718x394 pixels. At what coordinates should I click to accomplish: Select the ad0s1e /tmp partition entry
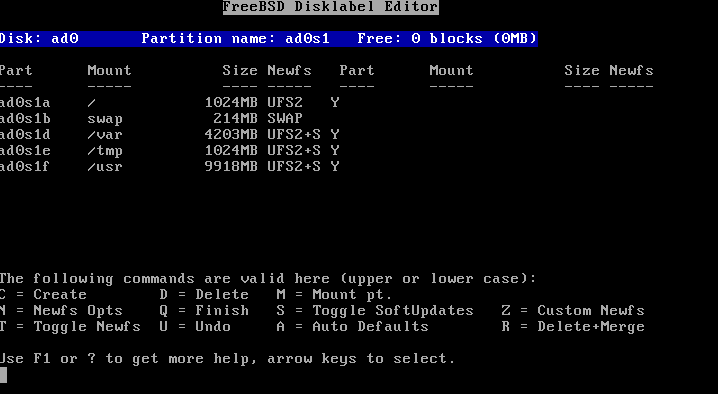pos(169,151)
